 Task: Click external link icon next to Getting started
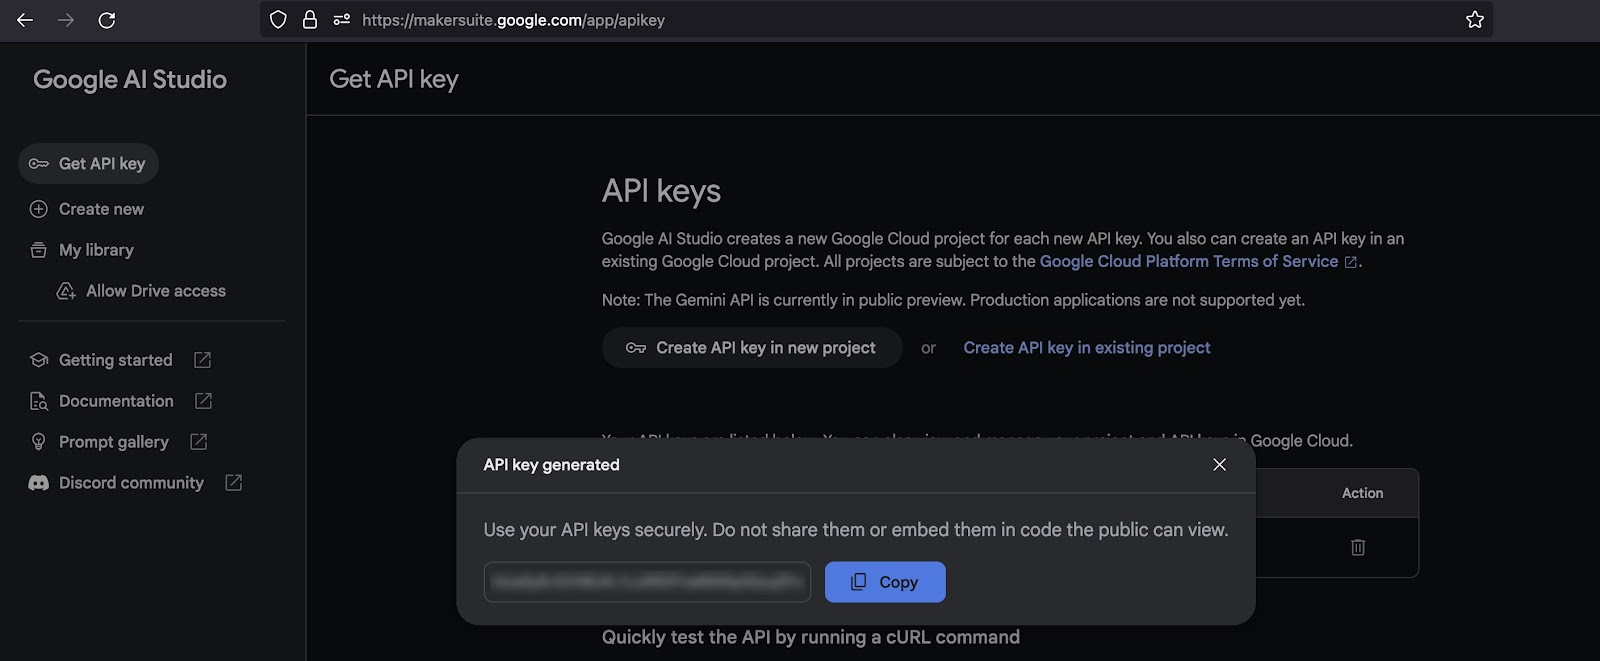202,360
